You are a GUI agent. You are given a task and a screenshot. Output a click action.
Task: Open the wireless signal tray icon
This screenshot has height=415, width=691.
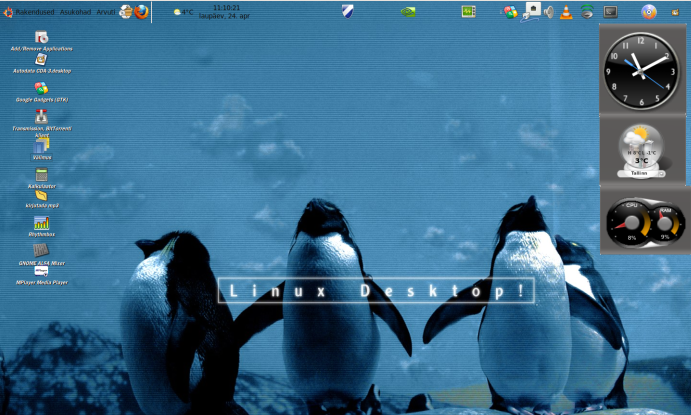(x=587, y=12)
